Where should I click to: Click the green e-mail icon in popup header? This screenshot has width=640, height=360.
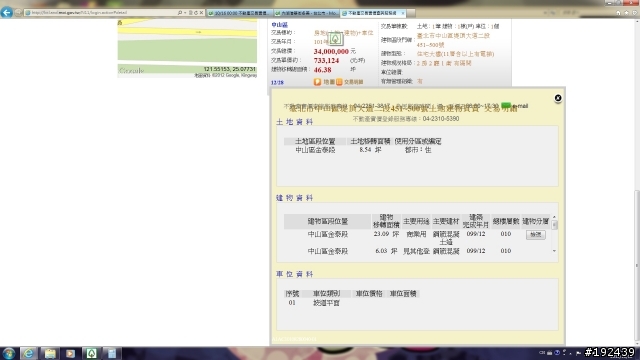pos(506,106)
